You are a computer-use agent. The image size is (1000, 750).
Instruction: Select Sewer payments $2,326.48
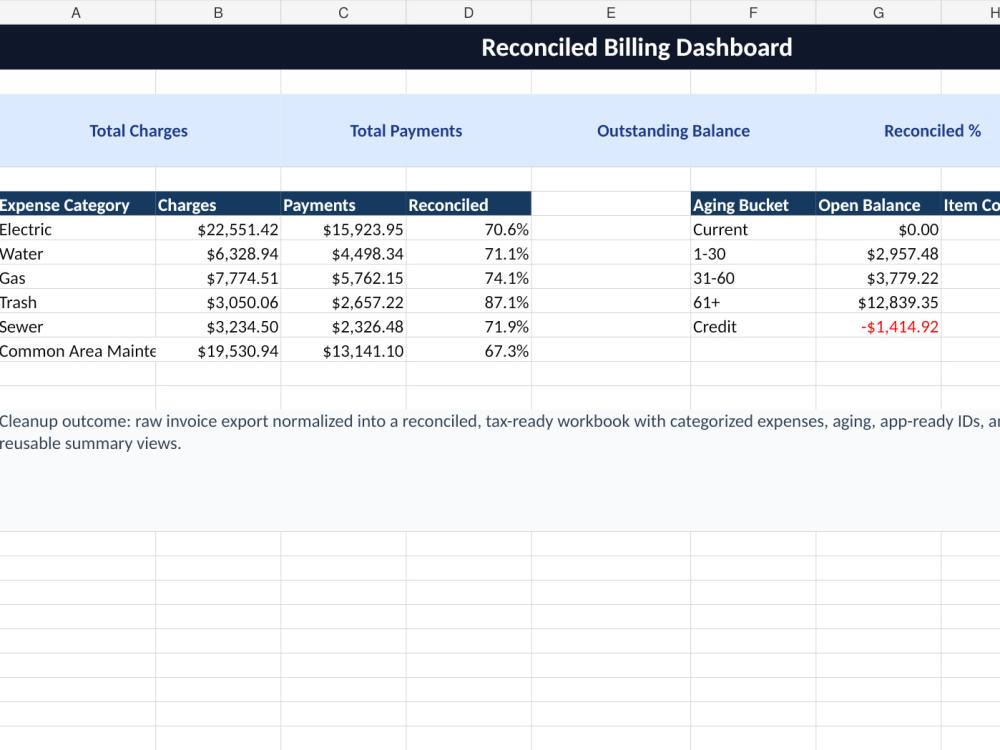coord(343,325)
